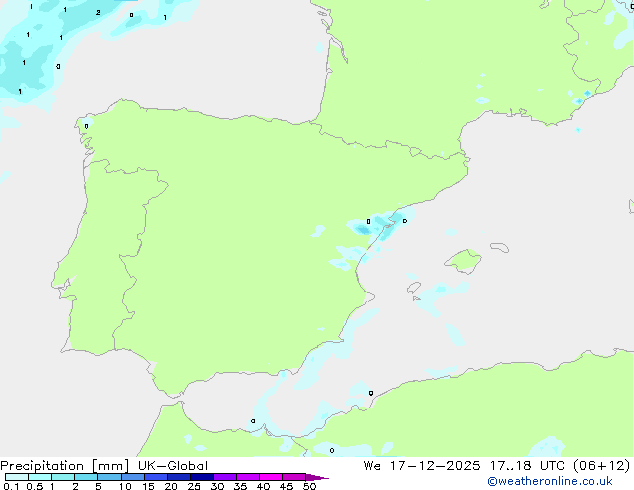
Task: Click the purple arrow tip beyond 50
Action: pos(317,477)
